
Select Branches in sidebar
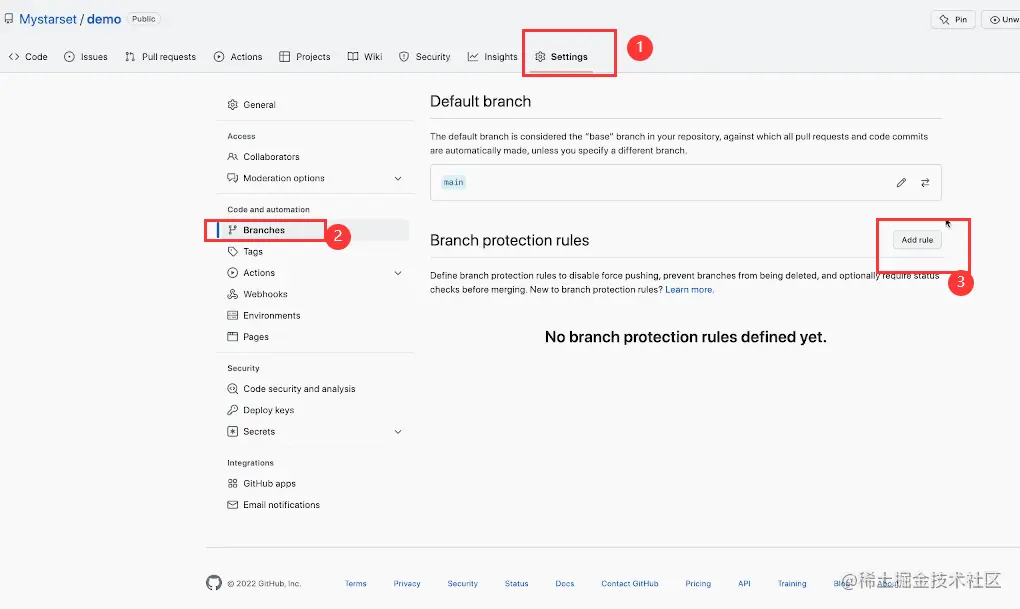click(314, 230)
